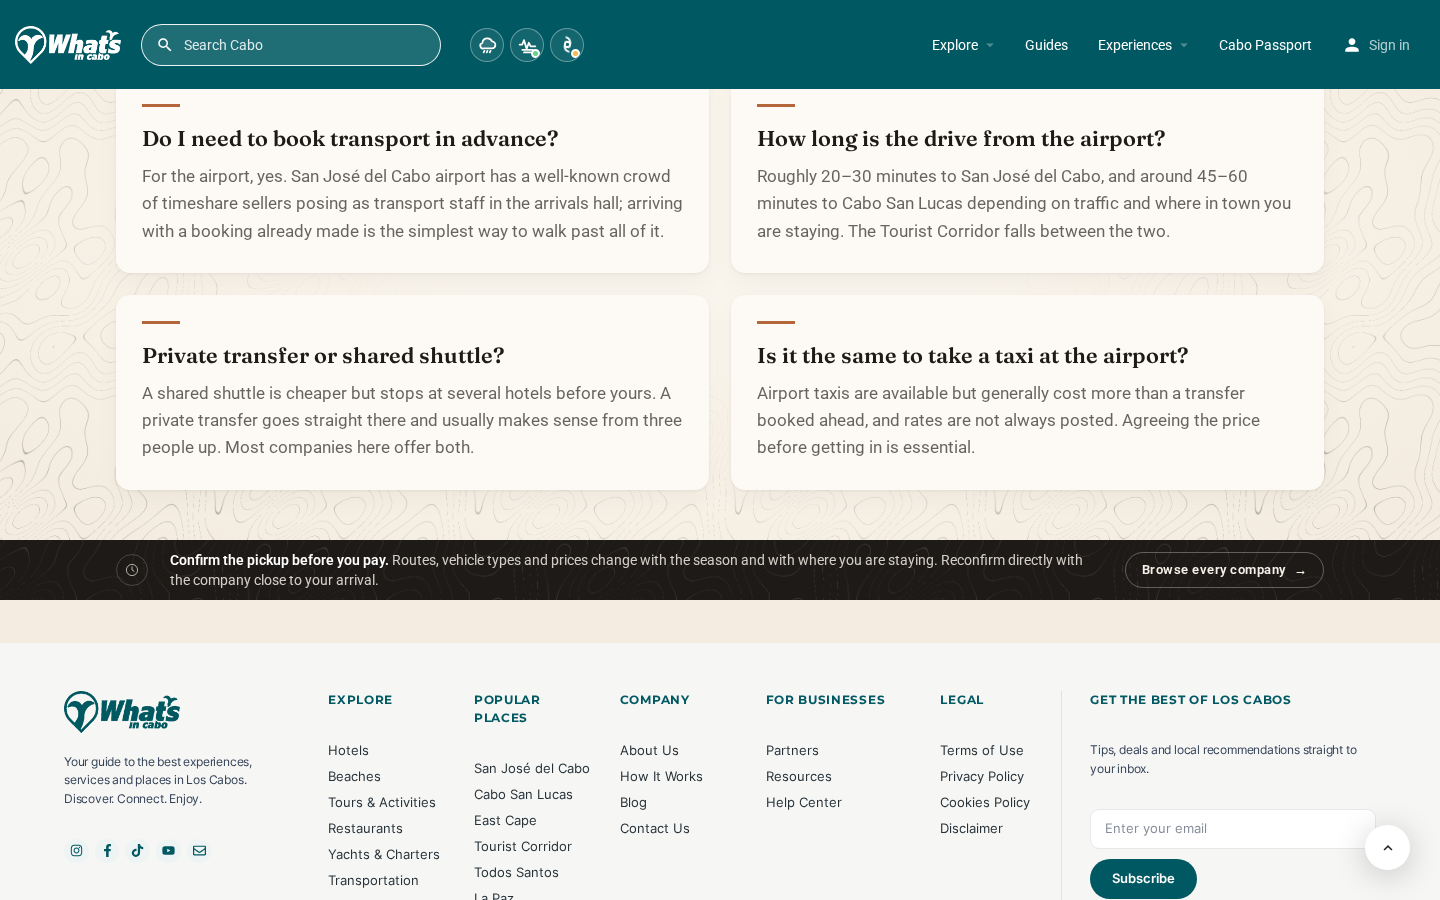Click the email envelope icon in footer
The image size is (1440, 900).
click(200, 850)
